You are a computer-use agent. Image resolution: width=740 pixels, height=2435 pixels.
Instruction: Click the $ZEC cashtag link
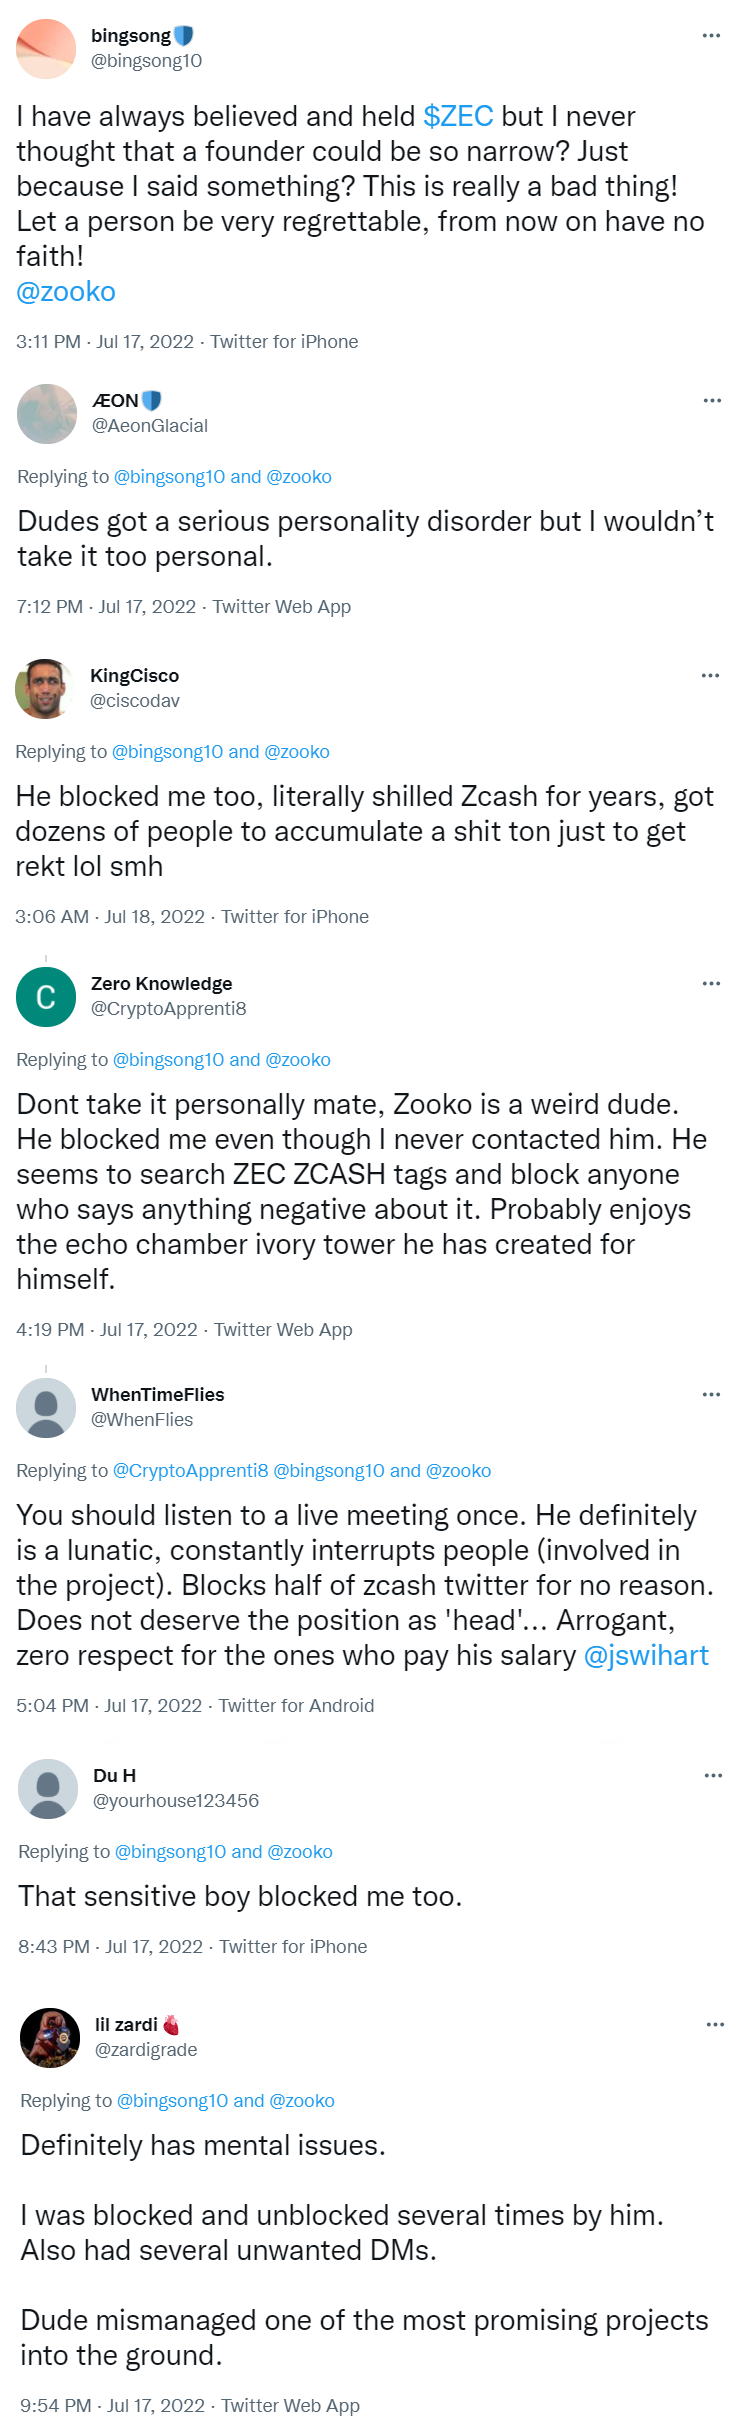coord(458,116)
